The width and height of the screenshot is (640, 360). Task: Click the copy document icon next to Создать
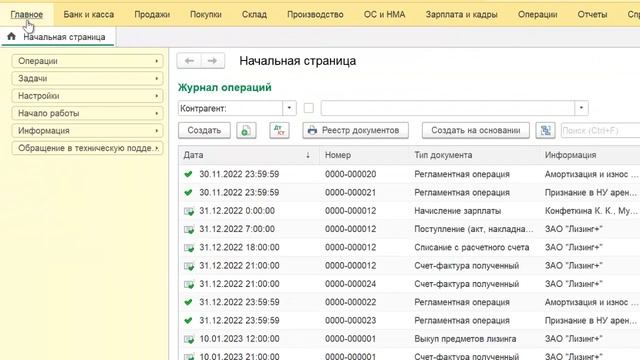point(246,131)
